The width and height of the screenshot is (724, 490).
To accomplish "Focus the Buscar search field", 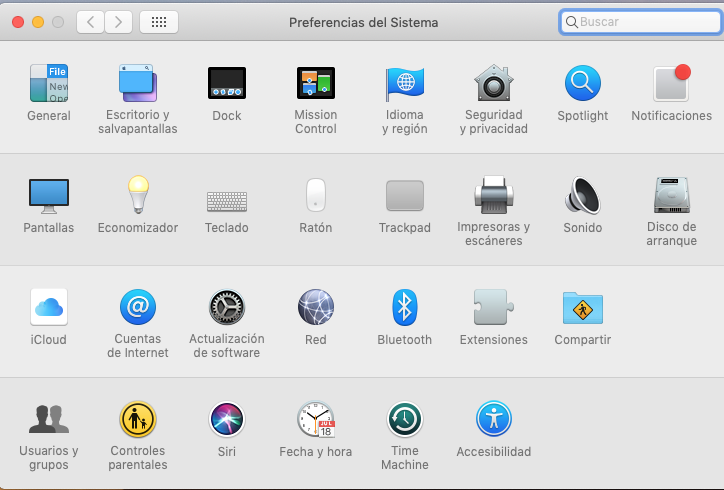I will click(x=640, y=22).
